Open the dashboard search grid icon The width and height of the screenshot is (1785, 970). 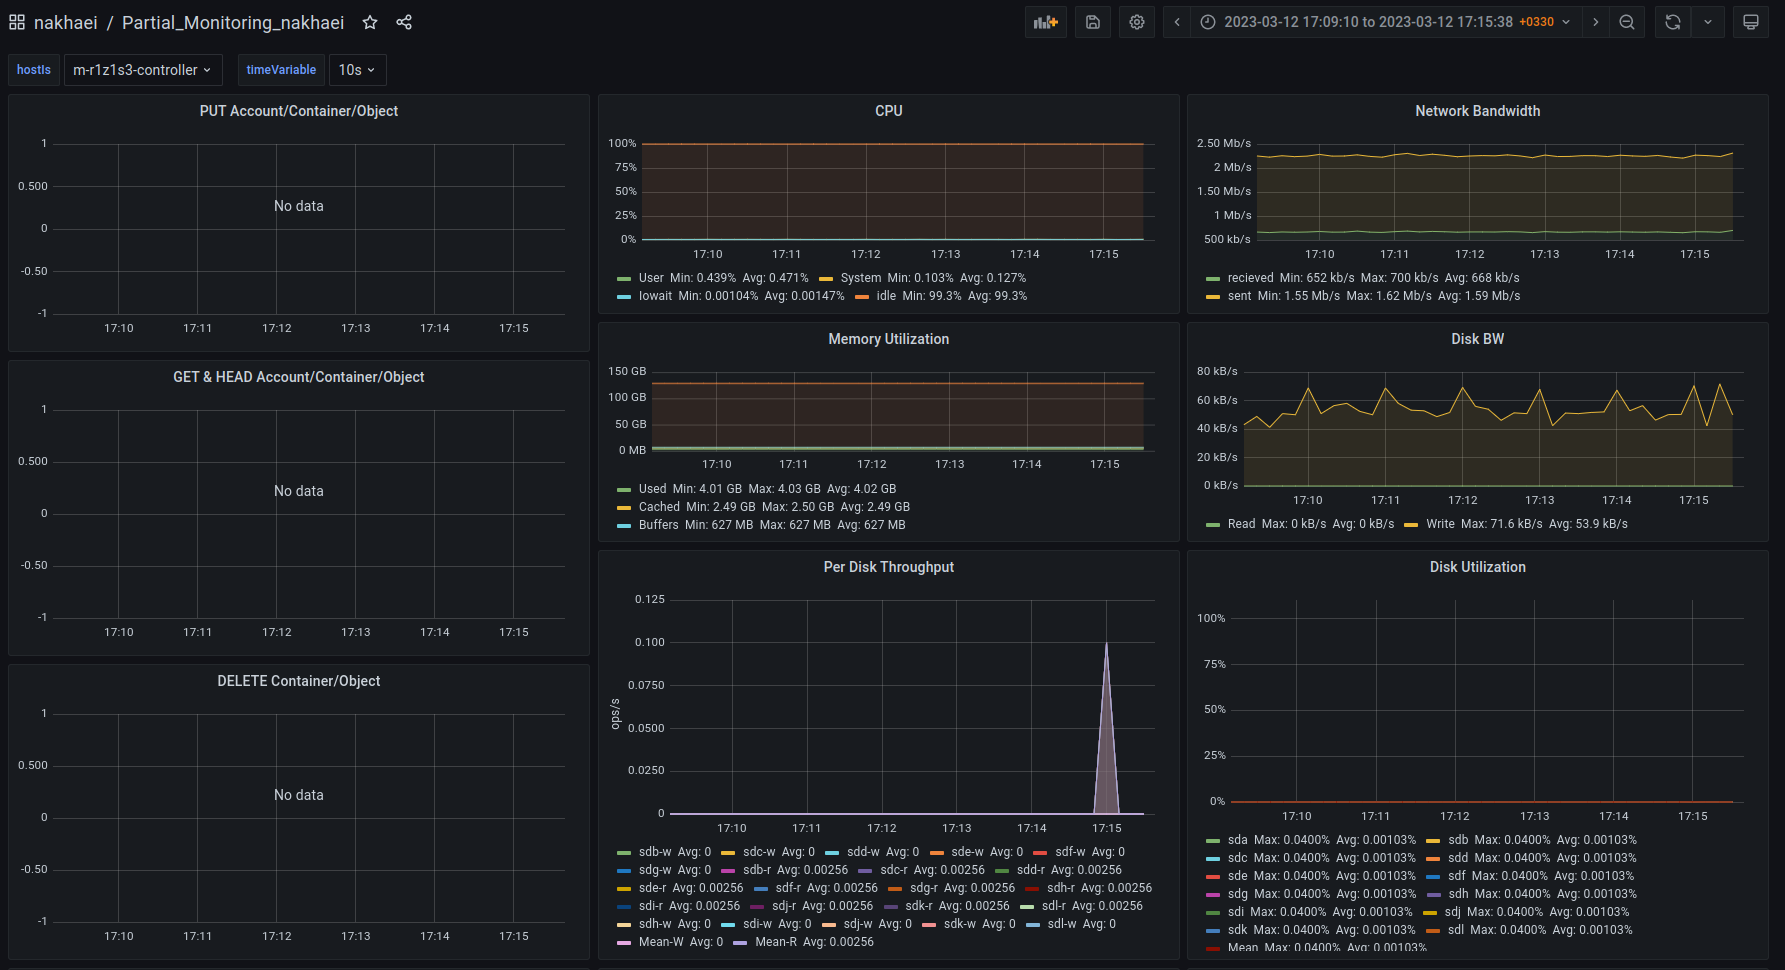[17, 22]
